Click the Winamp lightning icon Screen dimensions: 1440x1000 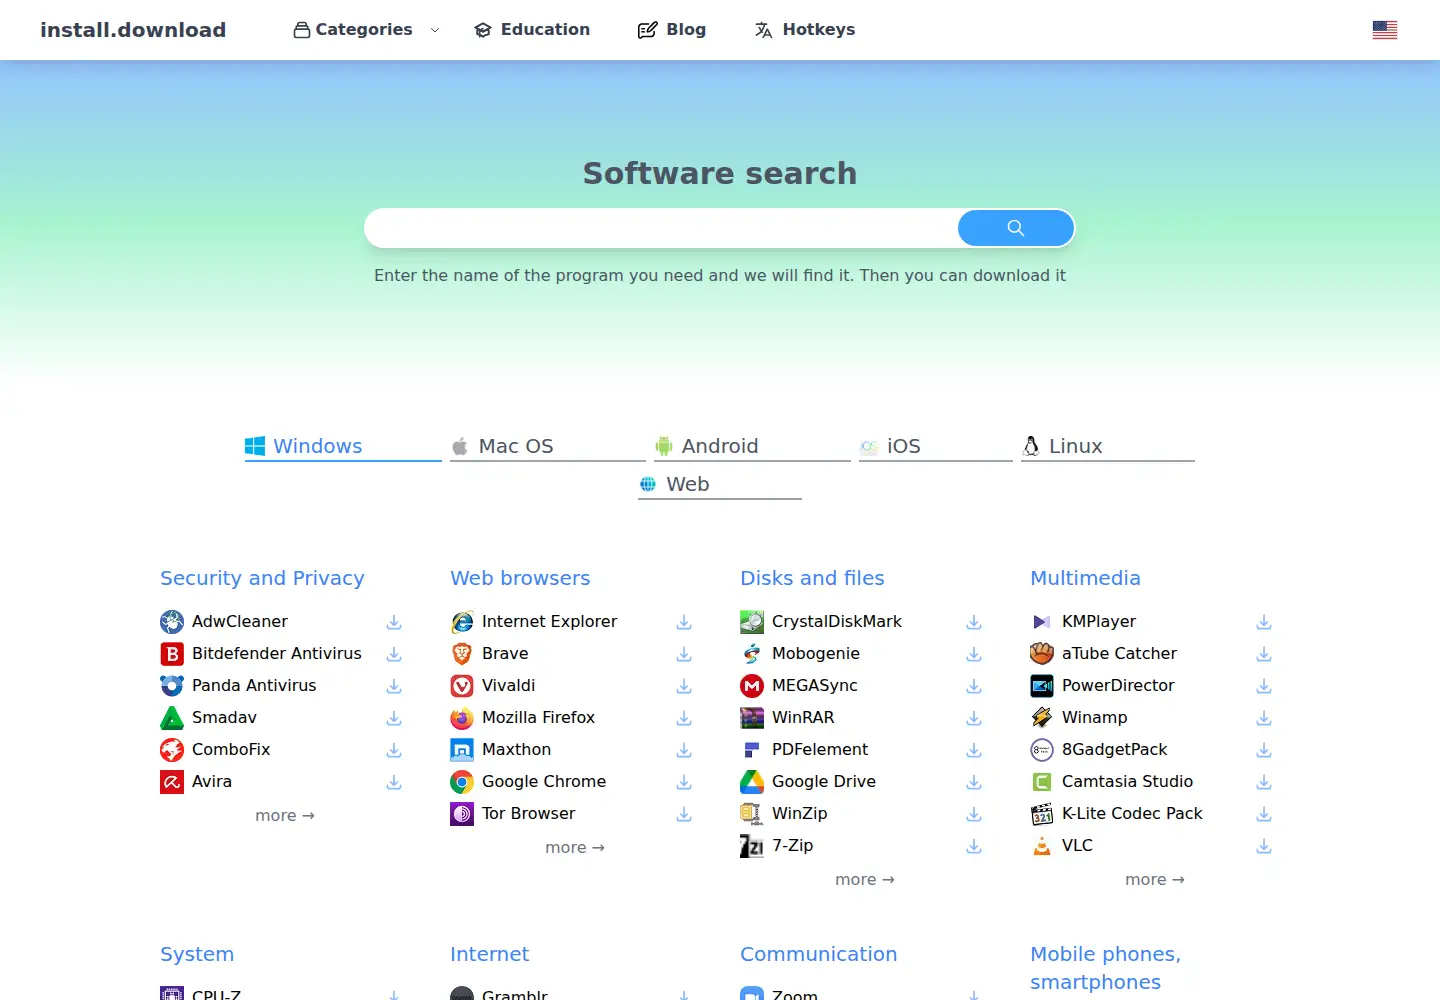click(x=1042, y=718)
